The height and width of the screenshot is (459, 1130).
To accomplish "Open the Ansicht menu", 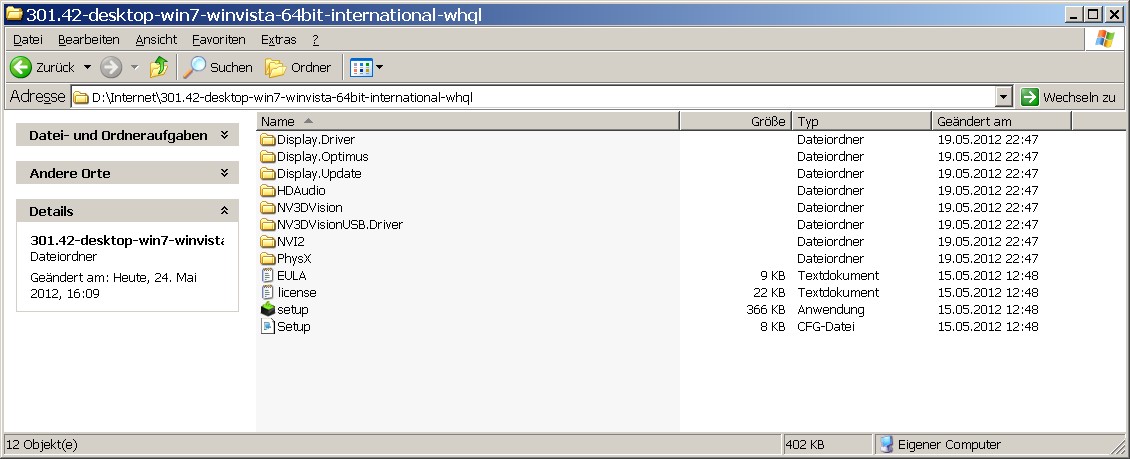I will click(156, 40).
